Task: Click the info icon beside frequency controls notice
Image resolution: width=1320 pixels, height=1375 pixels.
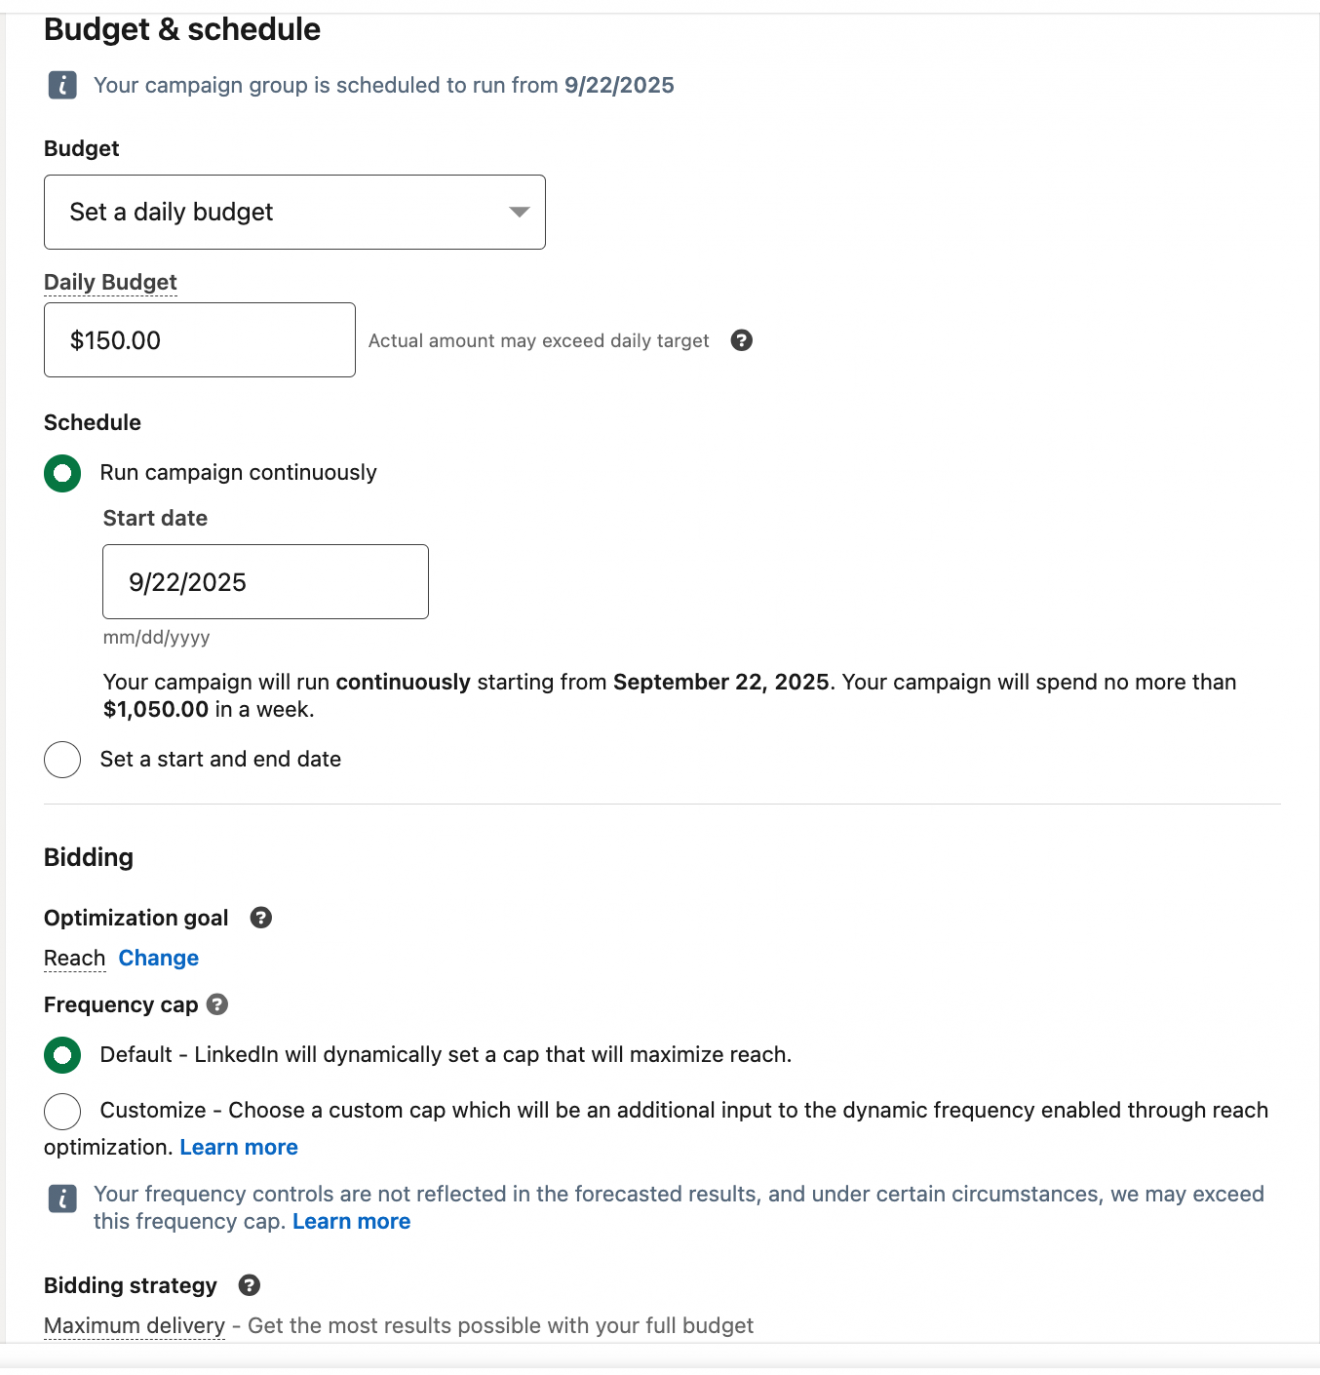Action: click(x=63, y=1196)
